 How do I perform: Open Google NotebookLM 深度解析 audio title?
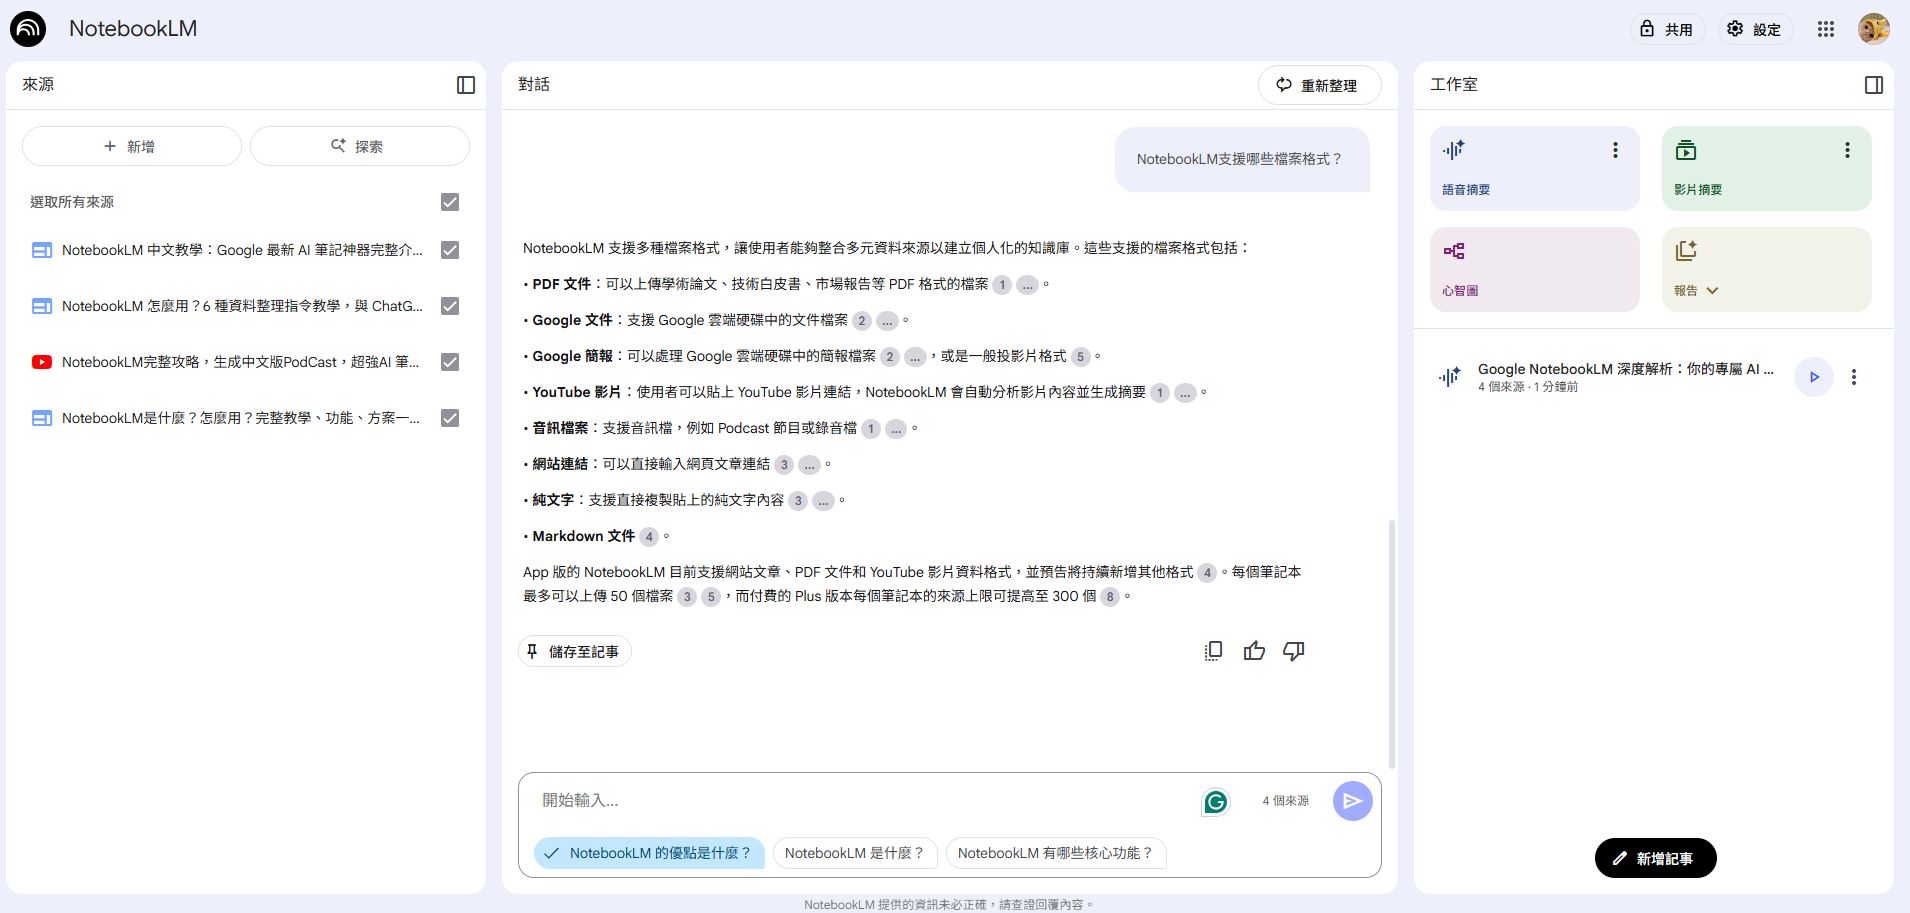click(1626, 369)
